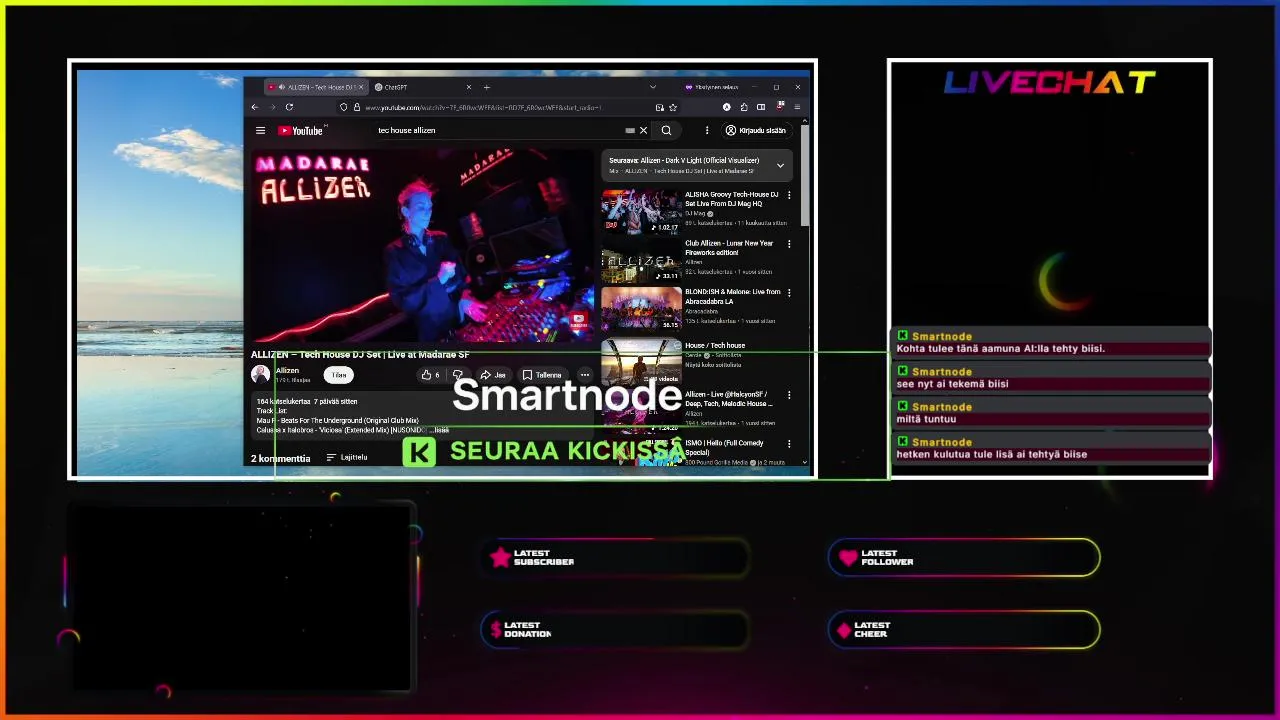
Task: Mute the ALLIZEN tab via speaker icon
Action: coord(281,87)
